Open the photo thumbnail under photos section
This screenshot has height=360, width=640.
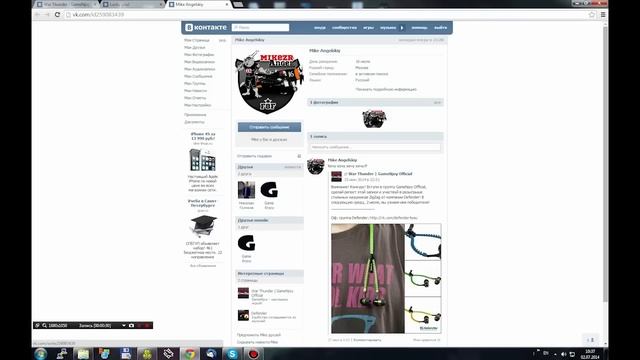[x=374, y=119]
